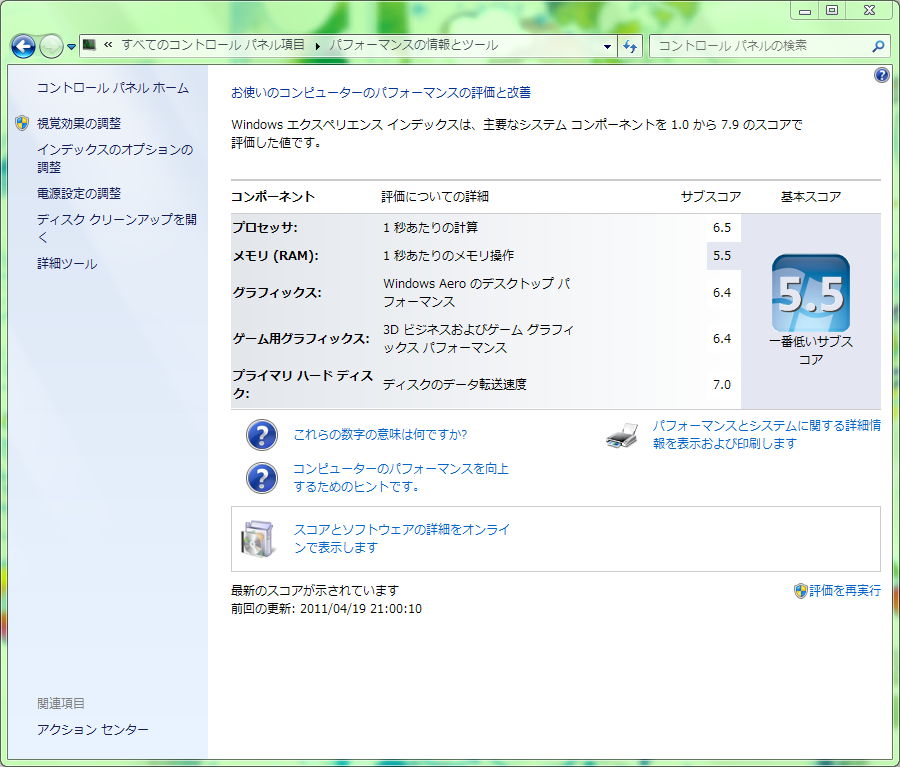This screenshot has height=767, width=900.
Task: Click 評価を再実行 to rerun assessment
Action: tap(845, 591)
